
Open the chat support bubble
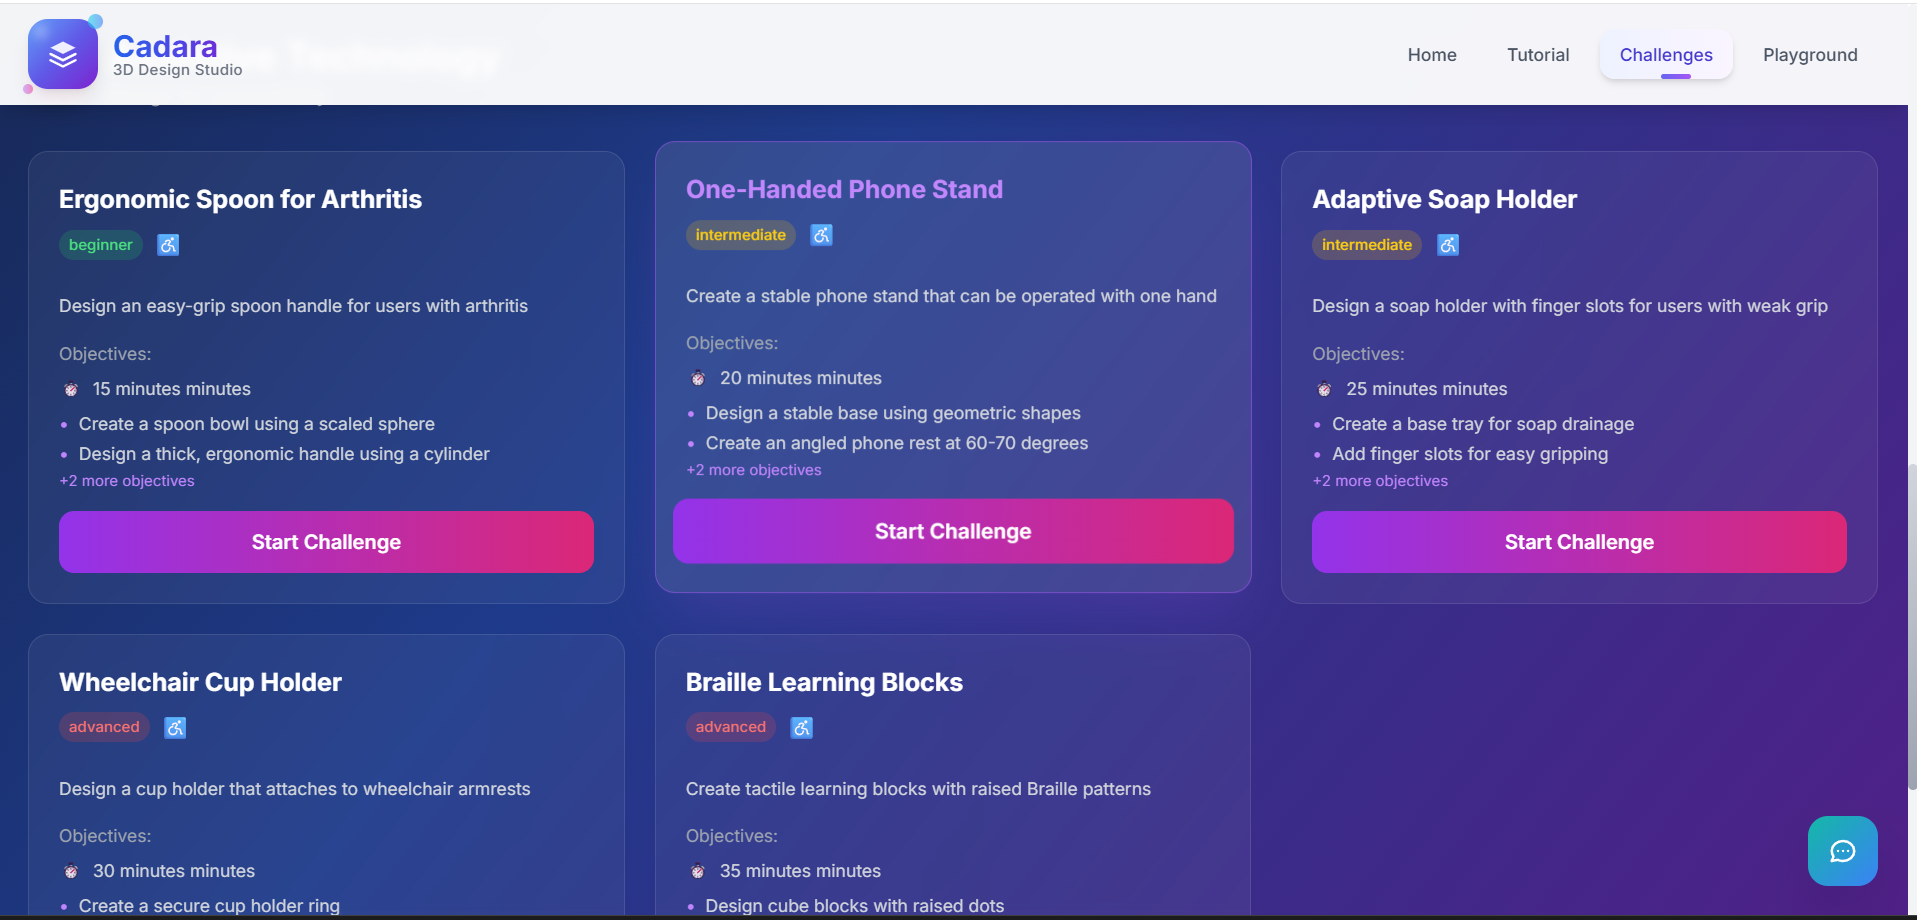(1842, 851)
